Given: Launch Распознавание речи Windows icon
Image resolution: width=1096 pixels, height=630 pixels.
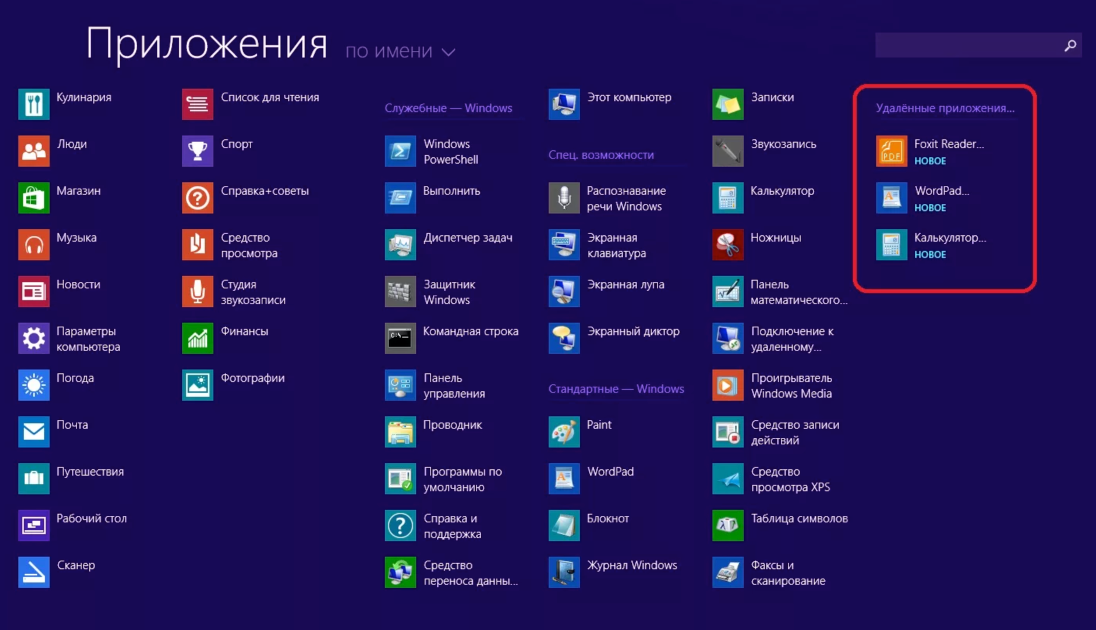Looking at the screenshot, I should pyautogui.click(x=564, y=198).
